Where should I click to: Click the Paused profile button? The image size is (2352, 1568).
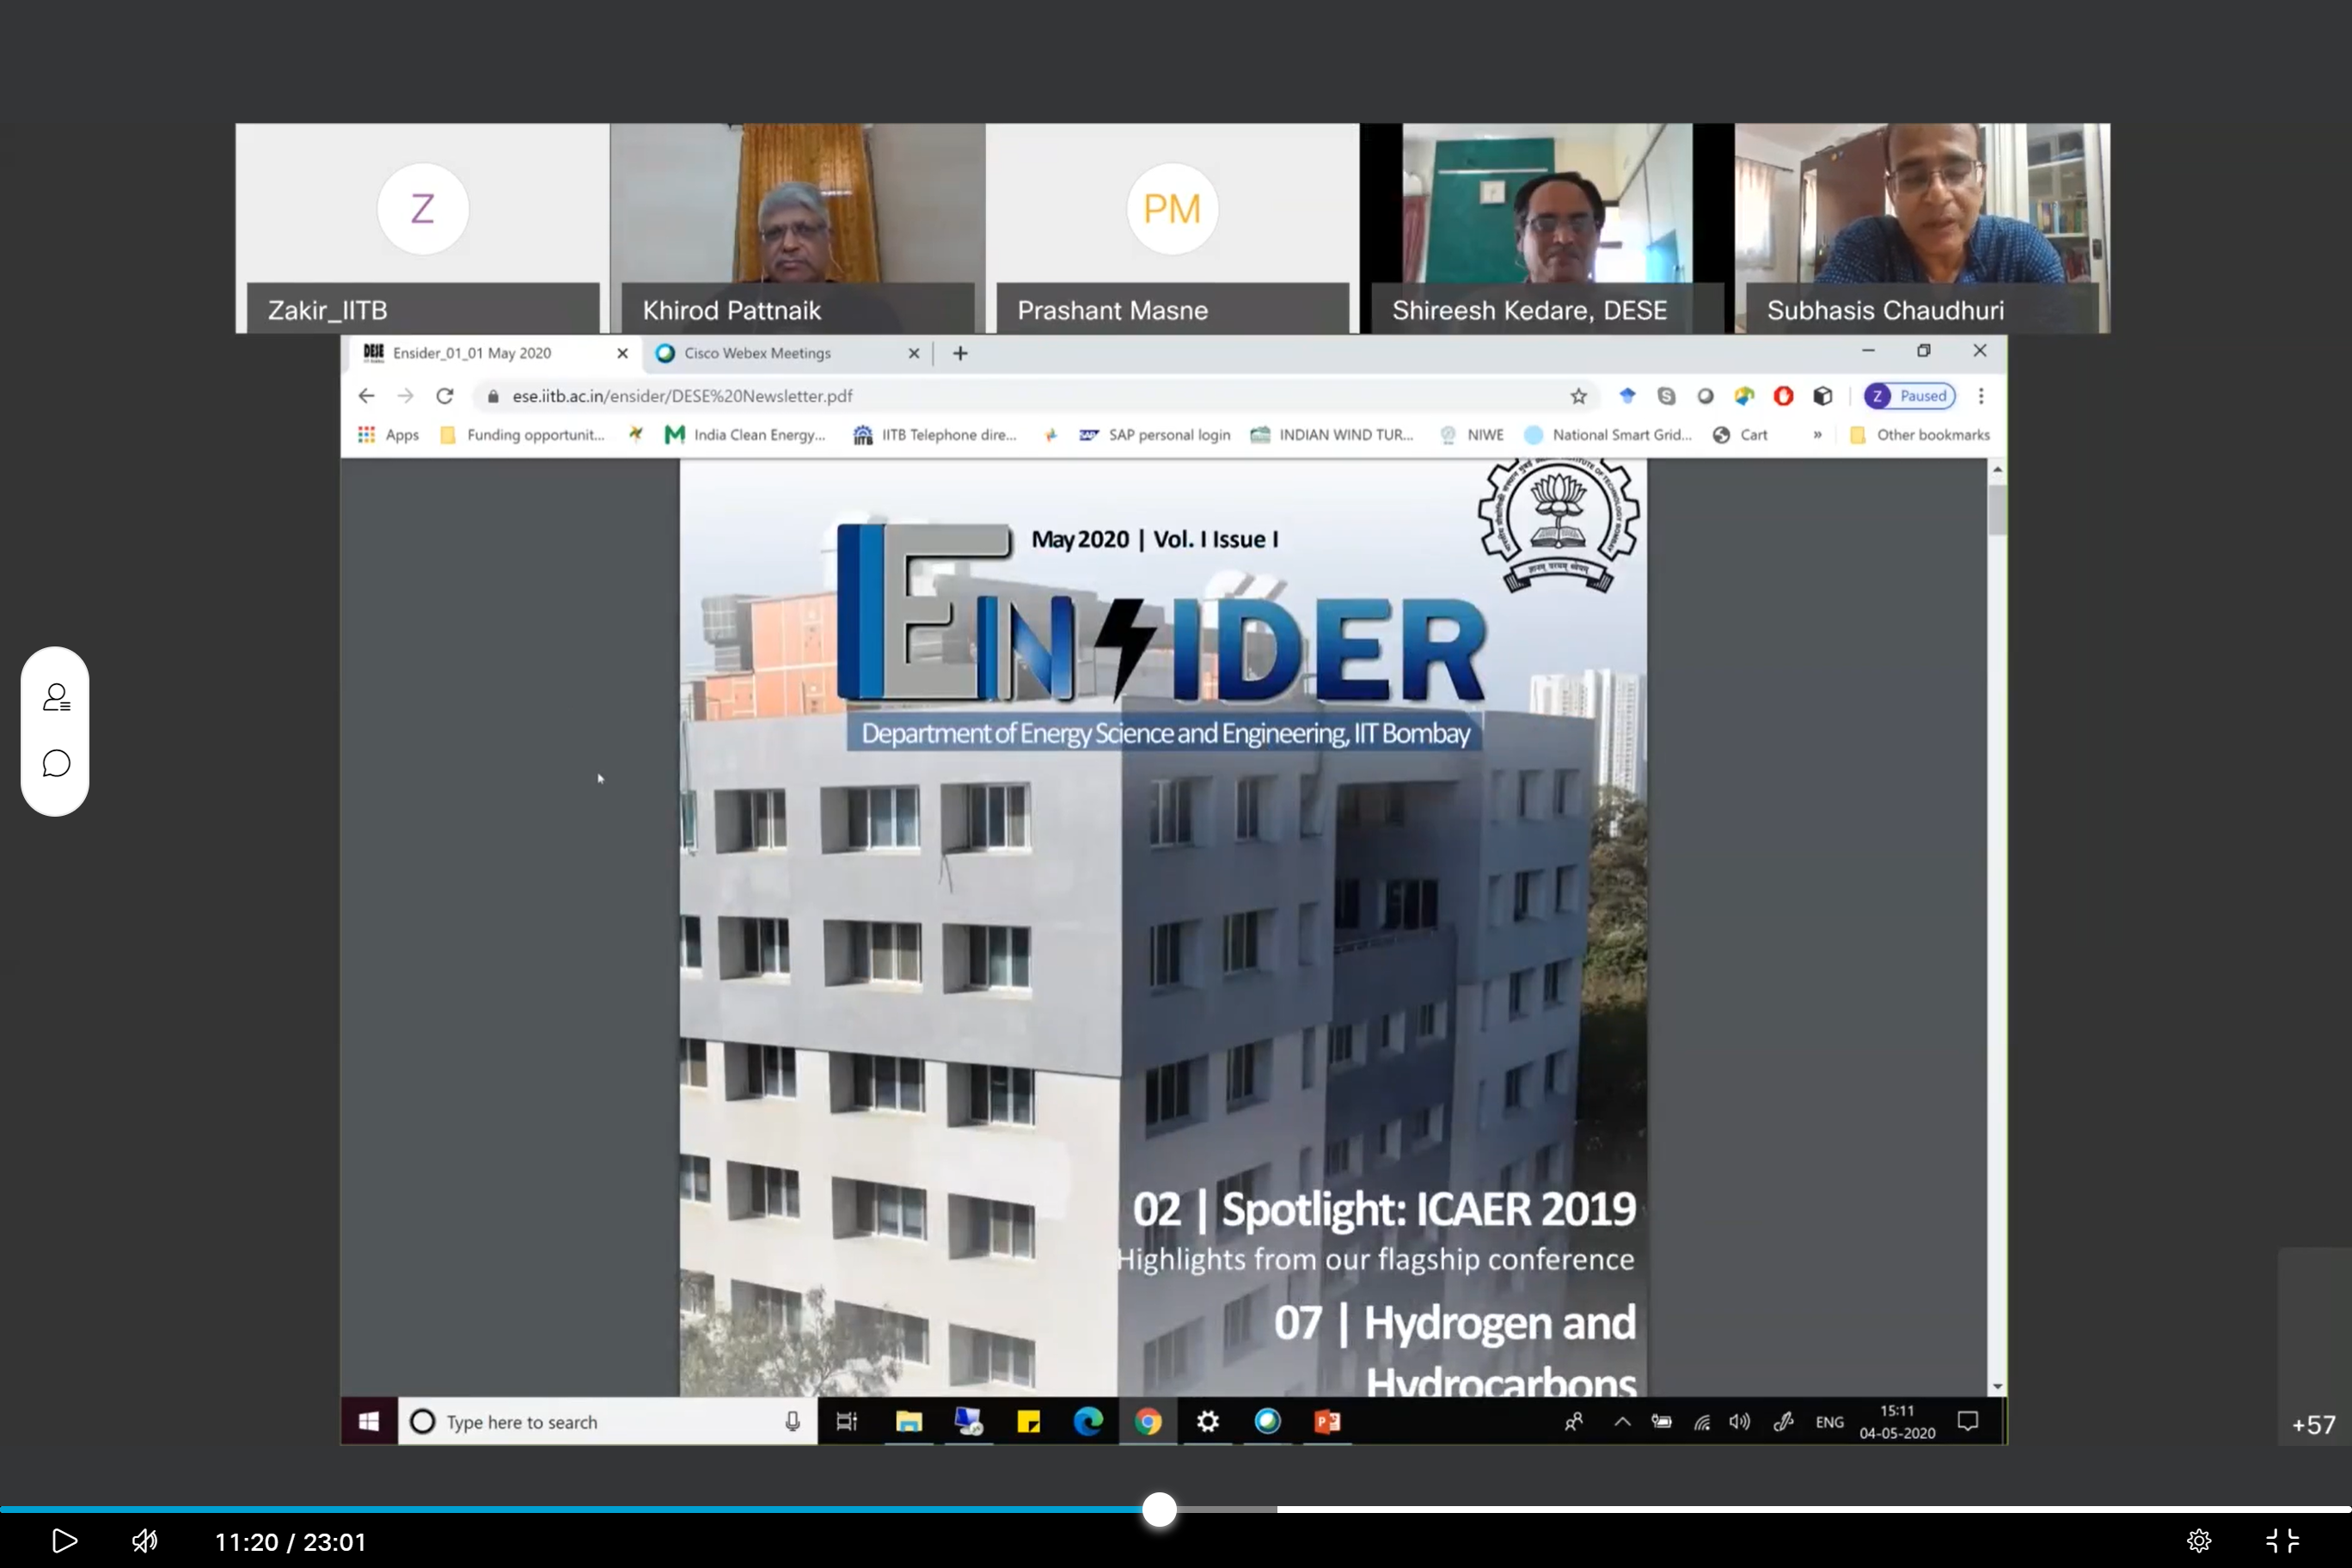(x=1909, y=396)
